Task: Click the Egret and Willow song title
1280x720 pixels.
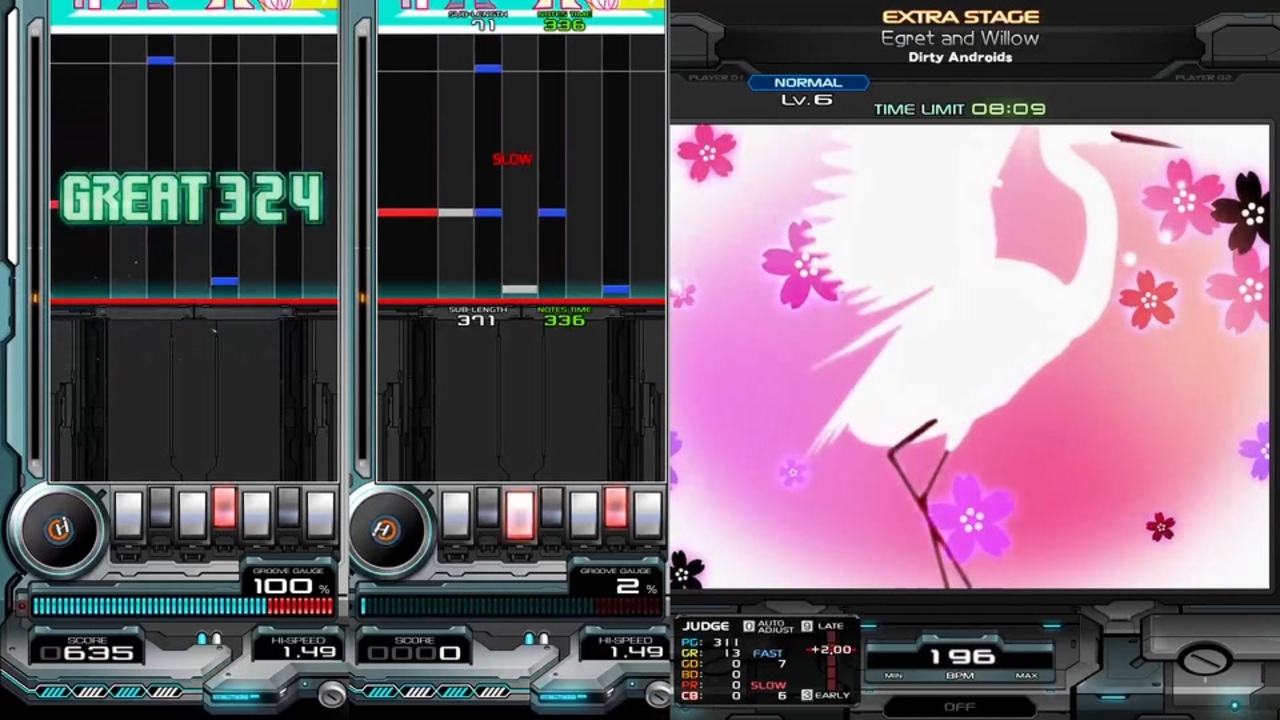Action: (960, 38)
